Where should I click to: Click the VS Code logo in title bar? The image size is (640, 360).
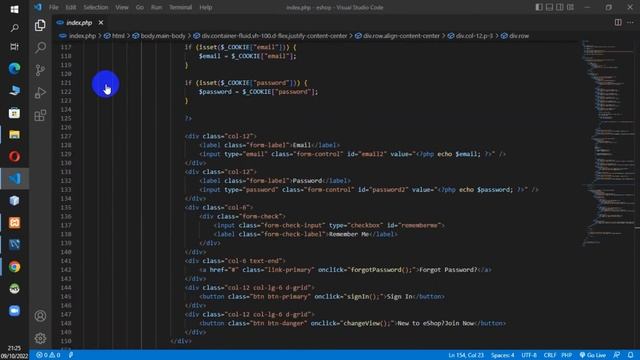coord(38,7)
